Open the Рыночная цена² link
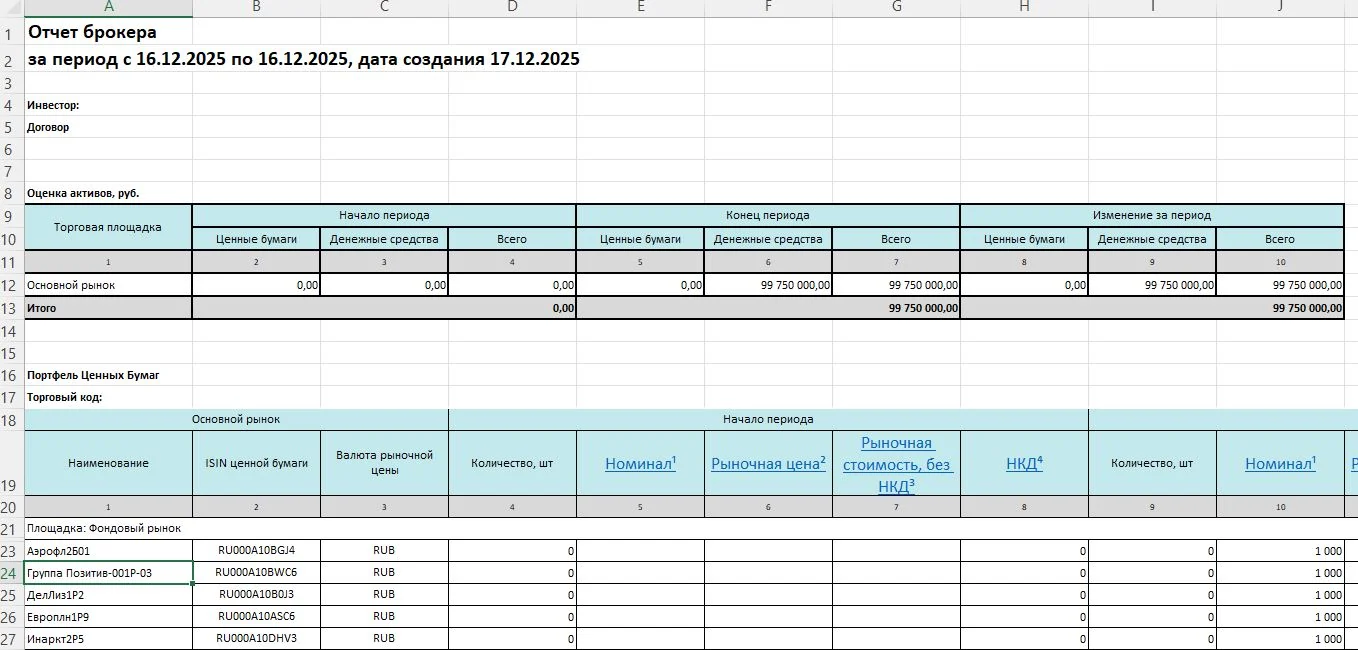The image size is (1358, 650). 768,463
